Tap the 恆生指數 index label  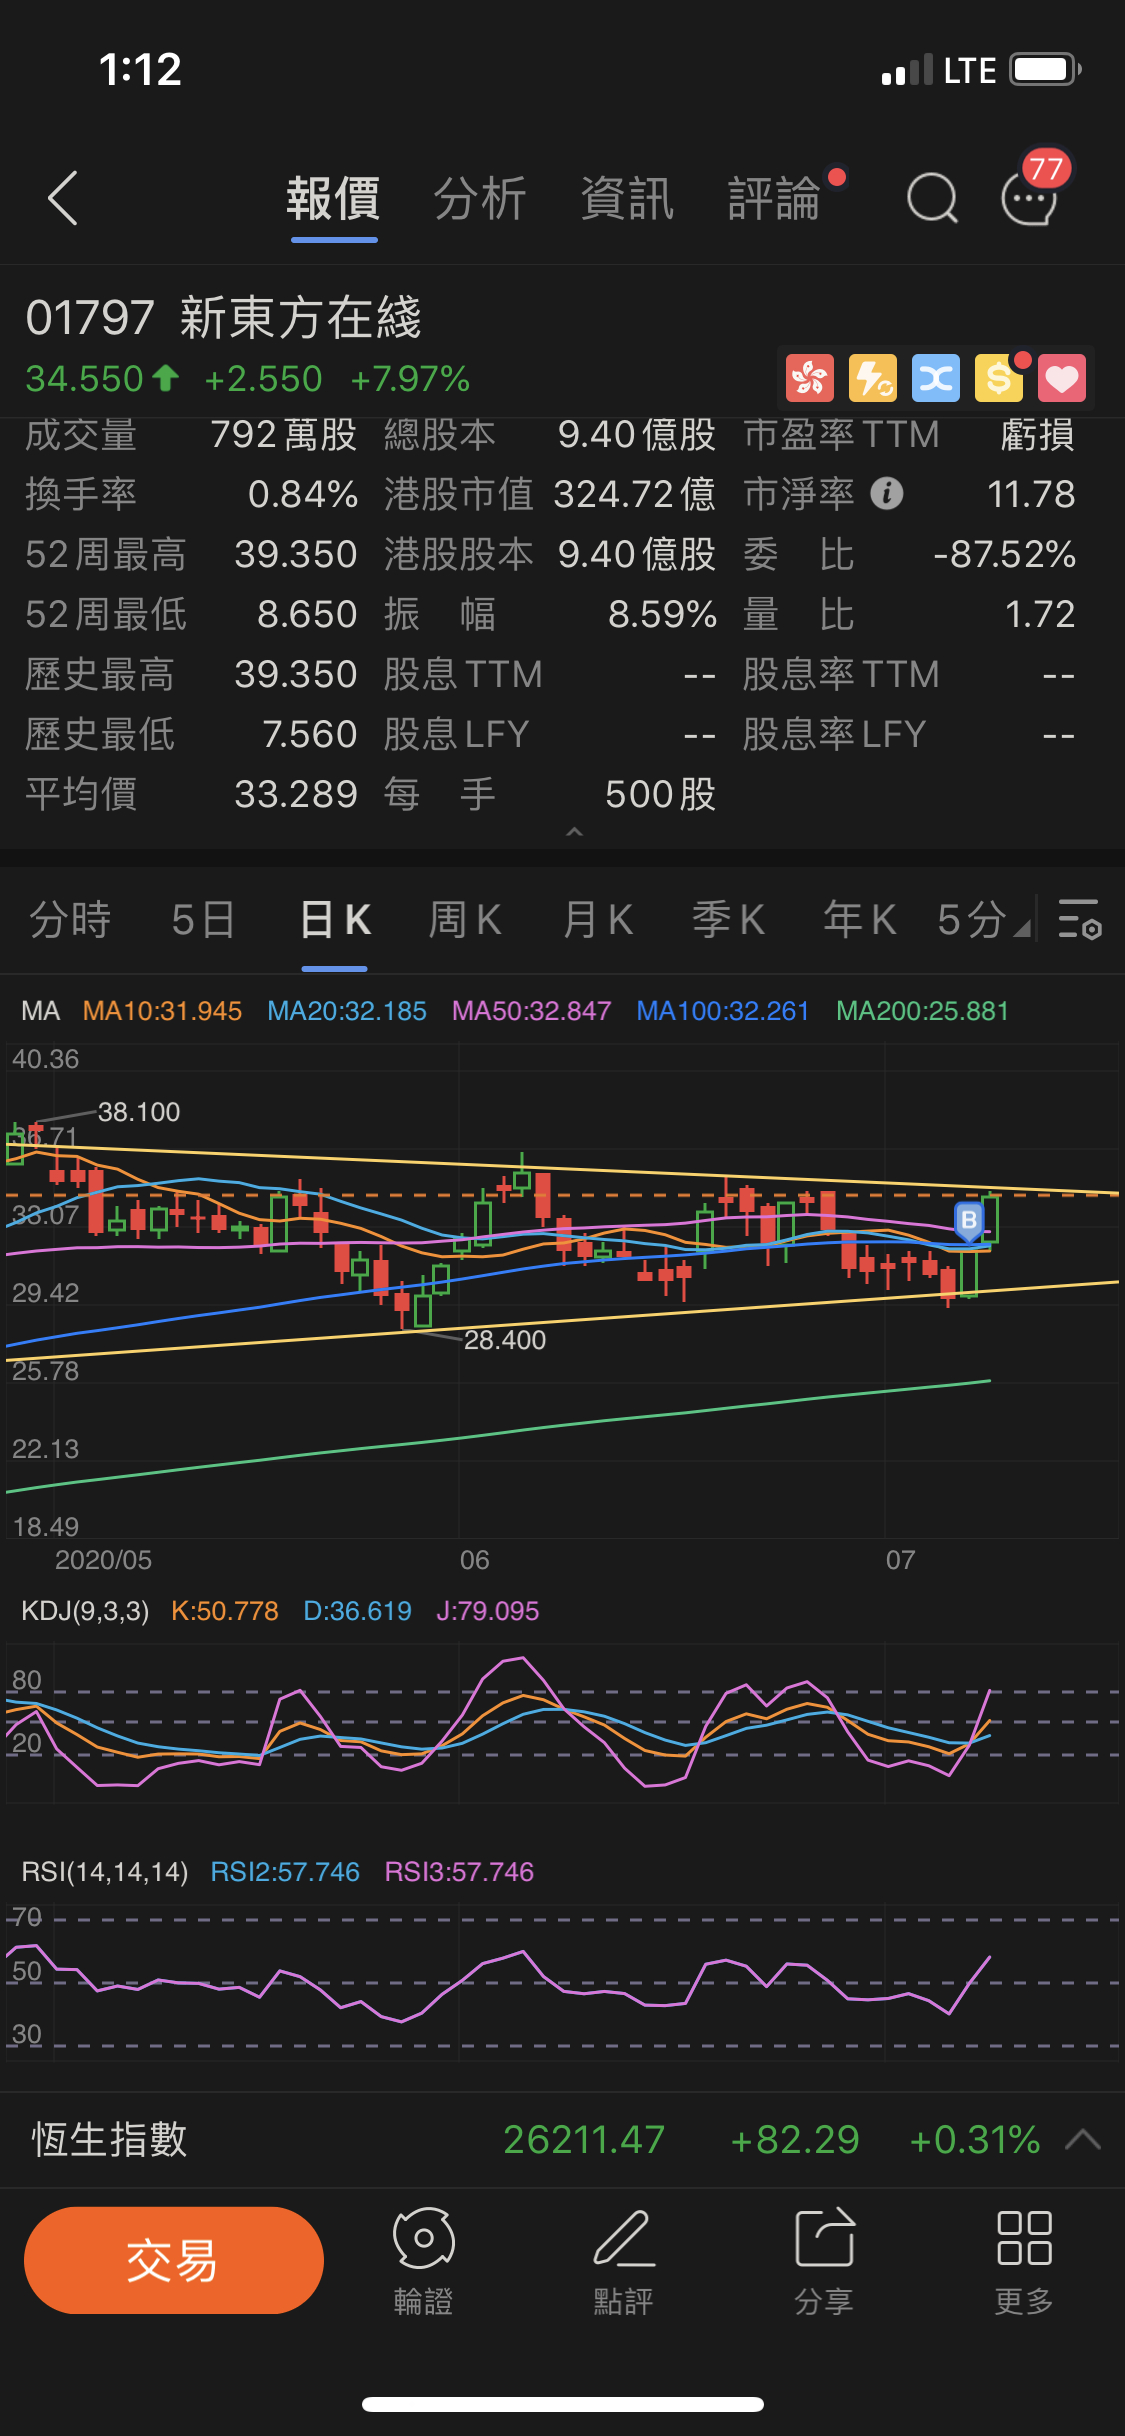(110, 2140)
